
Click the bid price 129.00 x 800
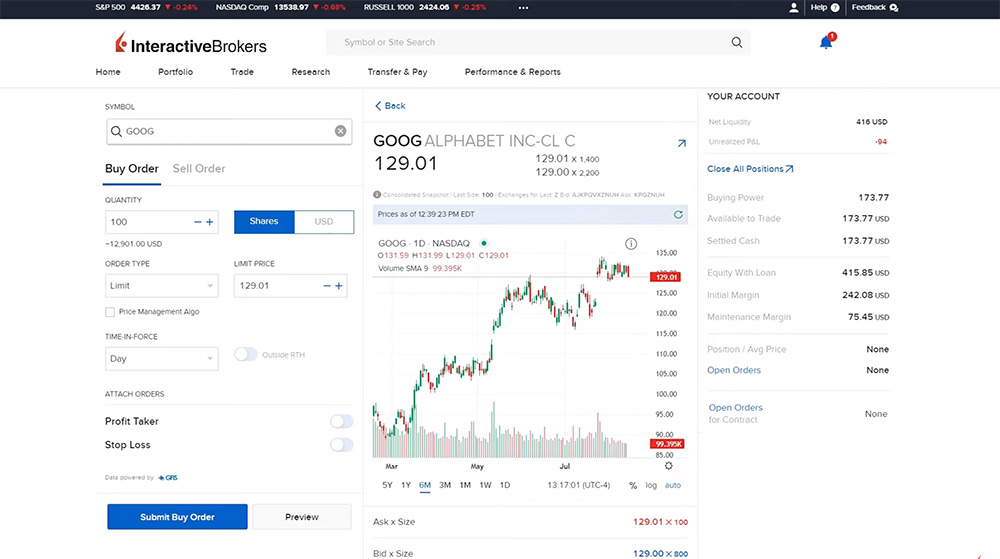tap(660, 553)
